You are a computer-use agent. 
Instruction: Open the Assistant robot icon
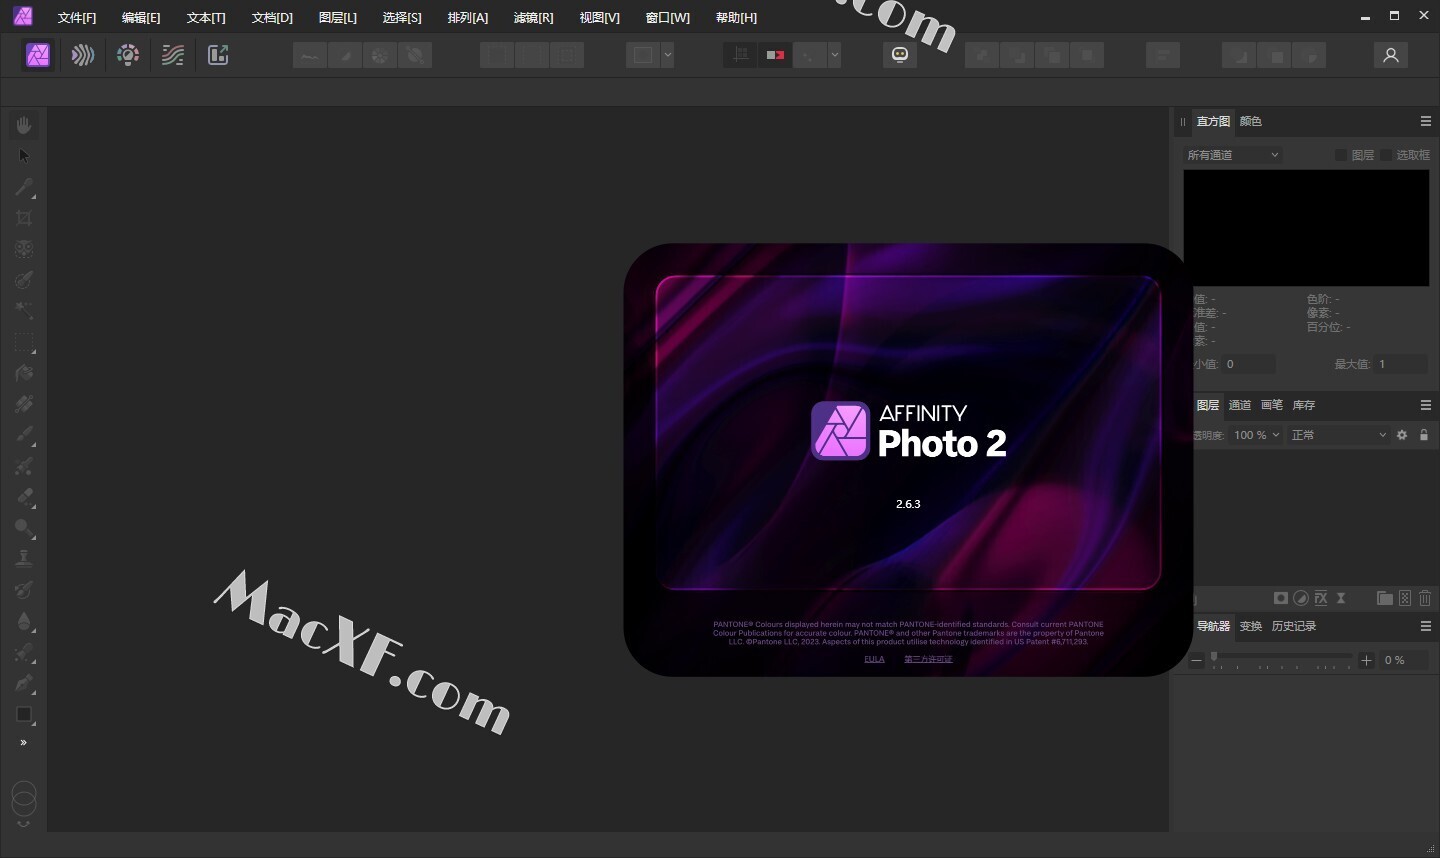tap(900, 55)
